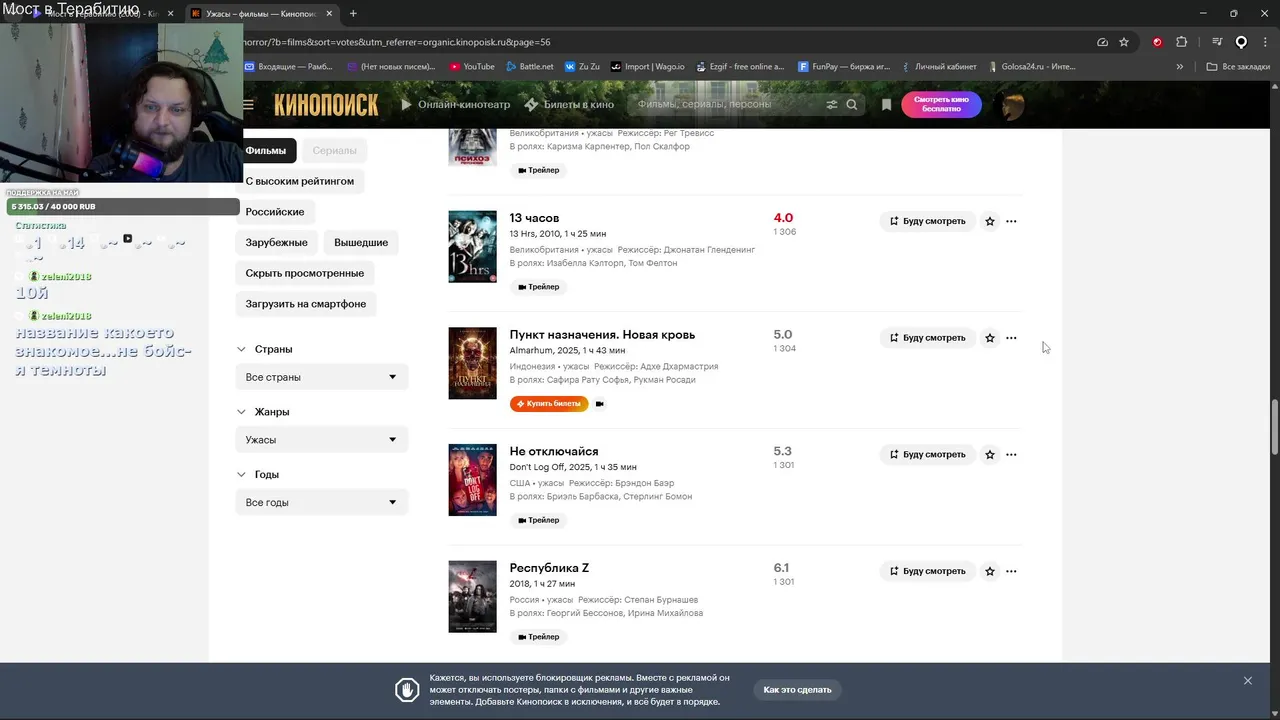1280x720 pixels.
Task: Add Не отключайся to Буду смотреть
Action: (927, 455)
